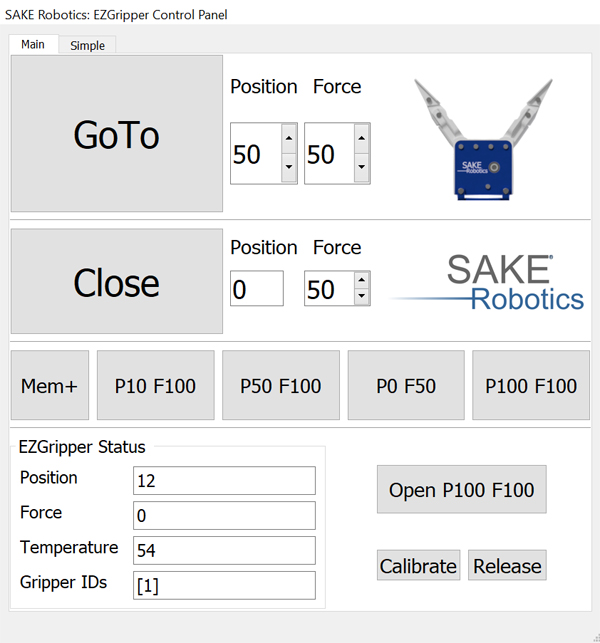
Task: Increase the GoTo Position value
Action: point(289,139)
